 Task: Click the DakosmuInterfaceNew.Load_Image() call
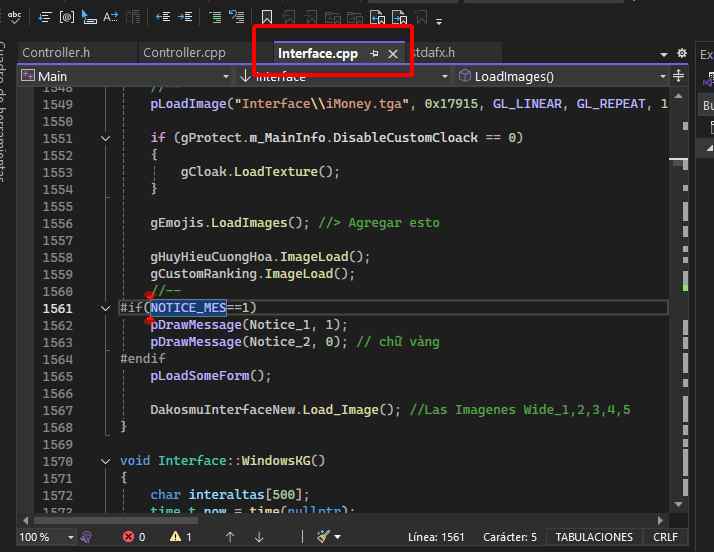pyautogui.click(x=275, y=410)
